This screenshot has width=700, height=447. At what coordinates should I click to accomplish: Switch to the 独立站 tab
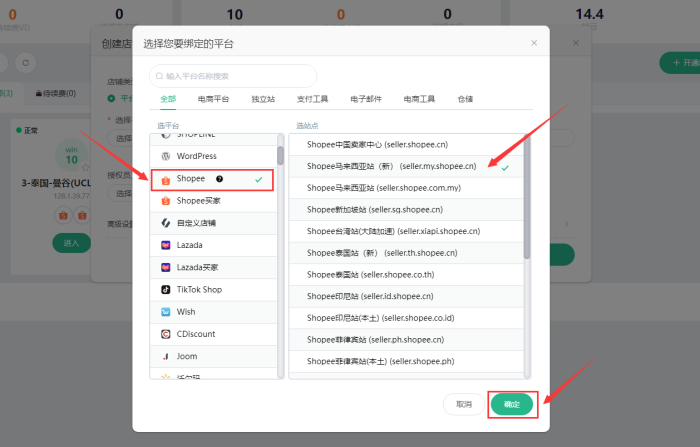[x=263, y=99]
